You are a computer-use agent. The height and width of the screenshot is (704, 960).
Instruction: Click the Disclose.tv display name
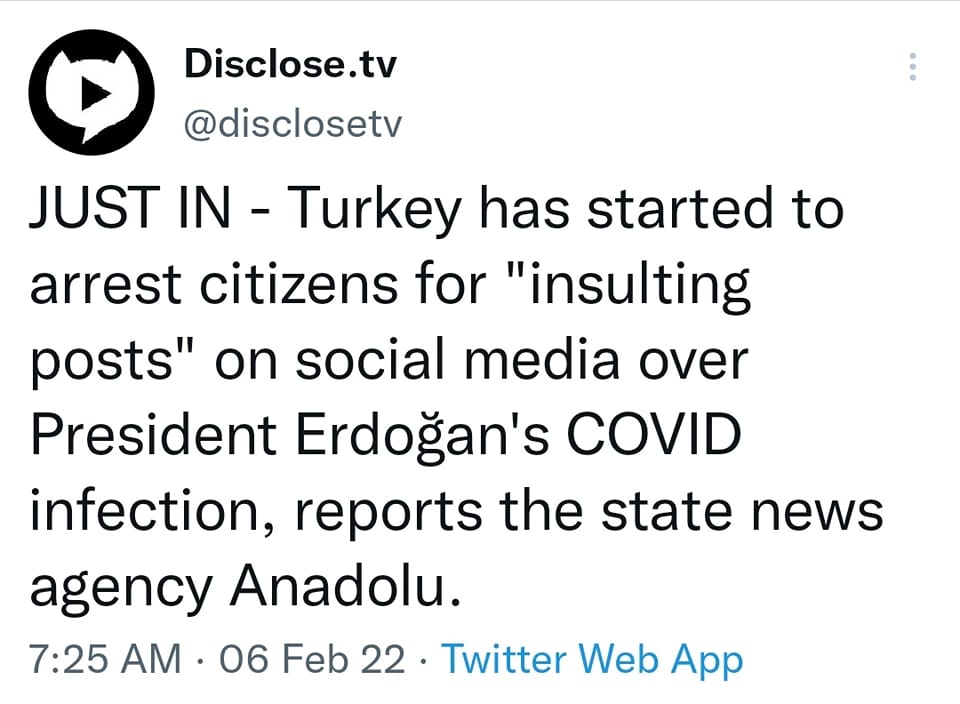pyautogui.click(x=290, y=66)
